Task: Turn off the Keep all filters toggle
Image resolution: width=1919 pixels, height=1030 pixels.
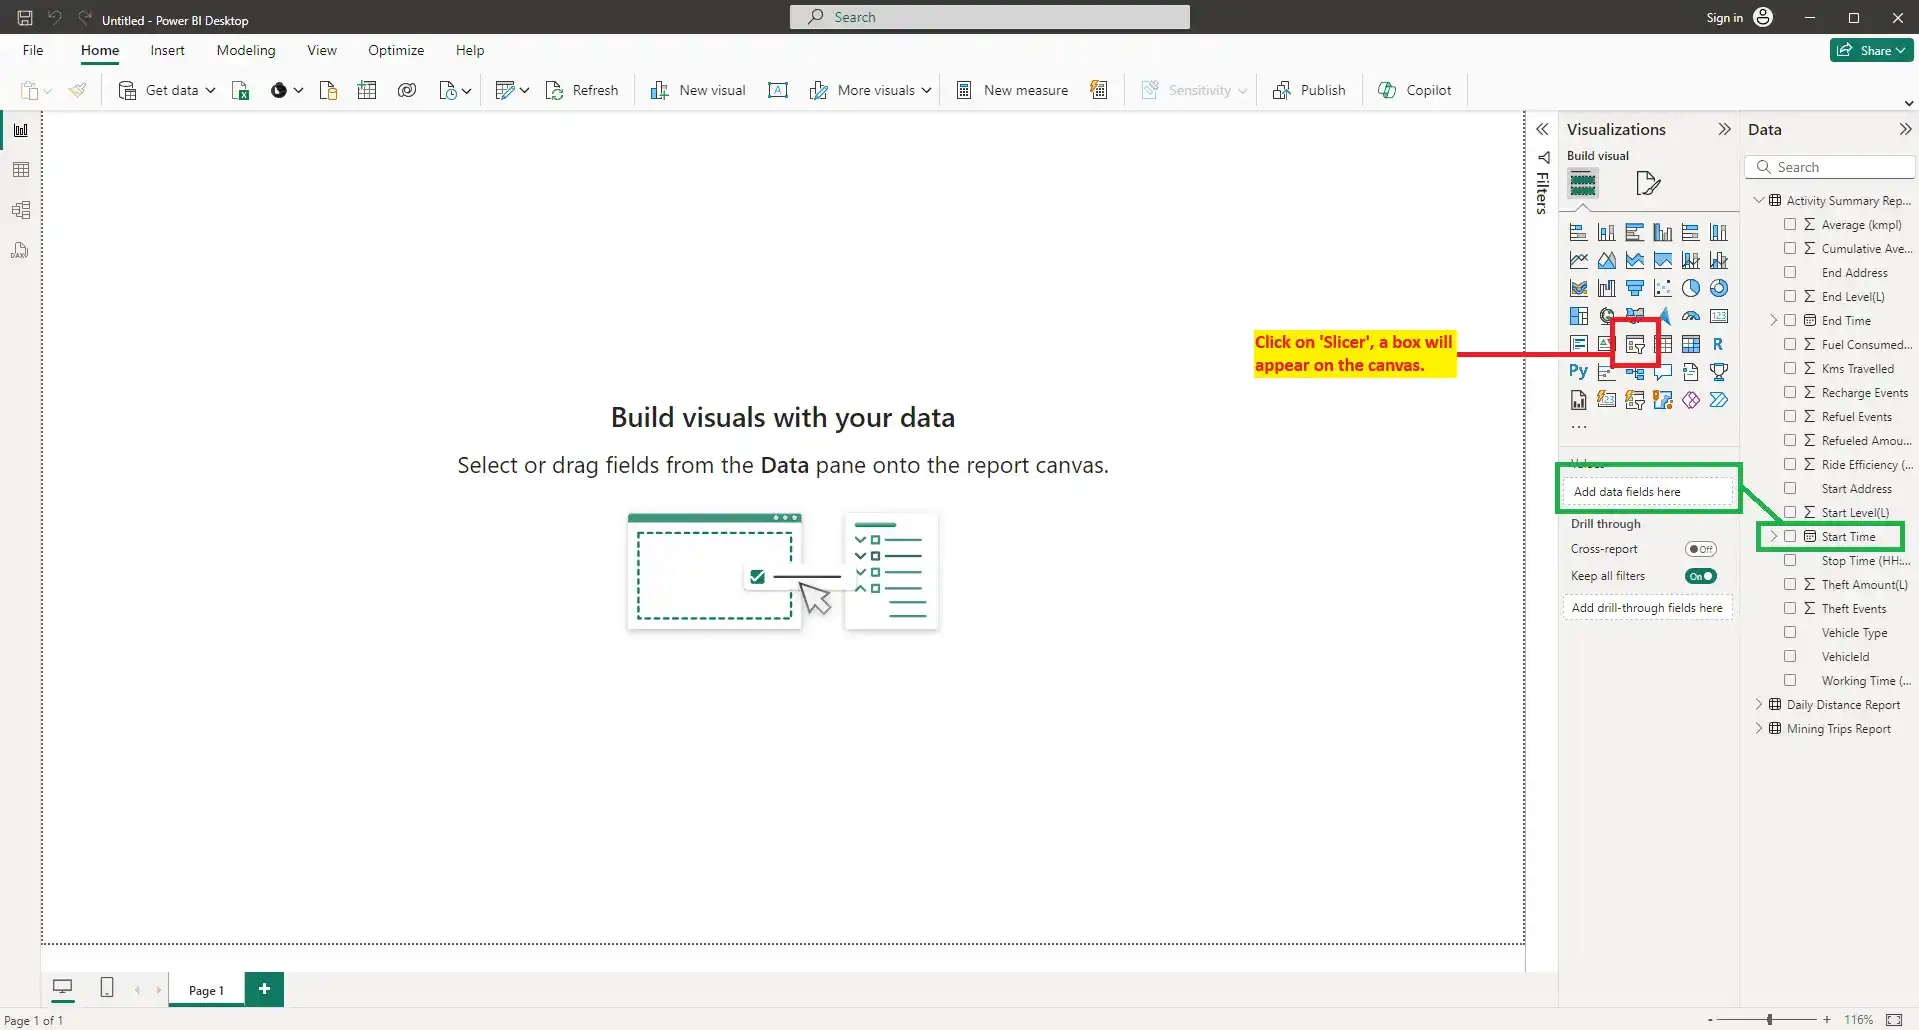Action: tap(1700, 576)
